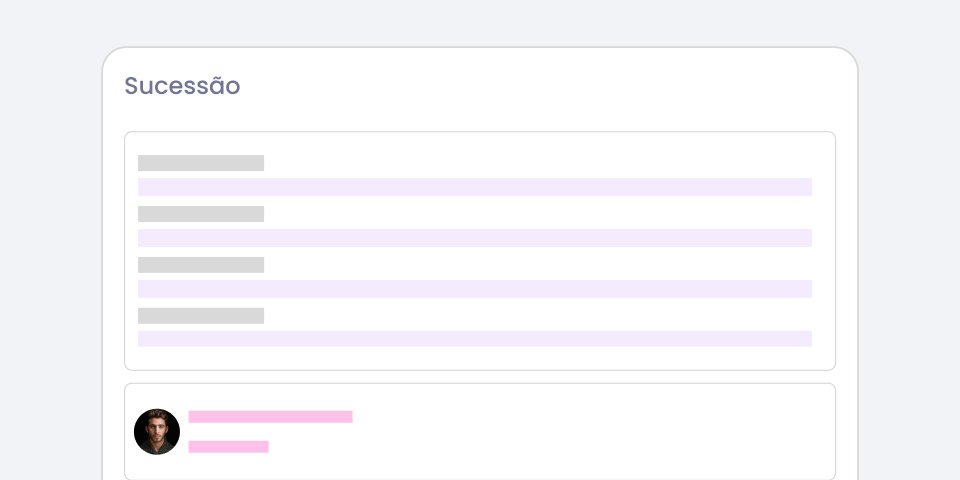Select the third gray label placeholder
The height and width of the screenshot is (480, 960).
[201, 265]
